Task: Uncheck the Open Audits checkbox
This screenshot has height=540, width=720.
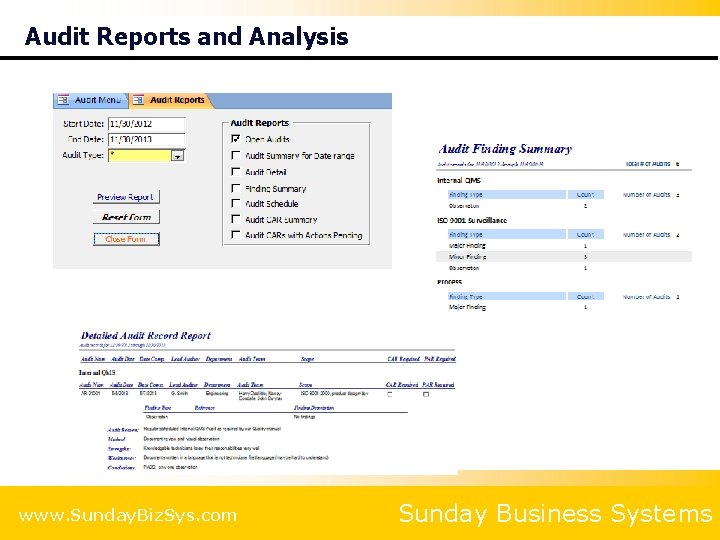Action: (236, 139)
